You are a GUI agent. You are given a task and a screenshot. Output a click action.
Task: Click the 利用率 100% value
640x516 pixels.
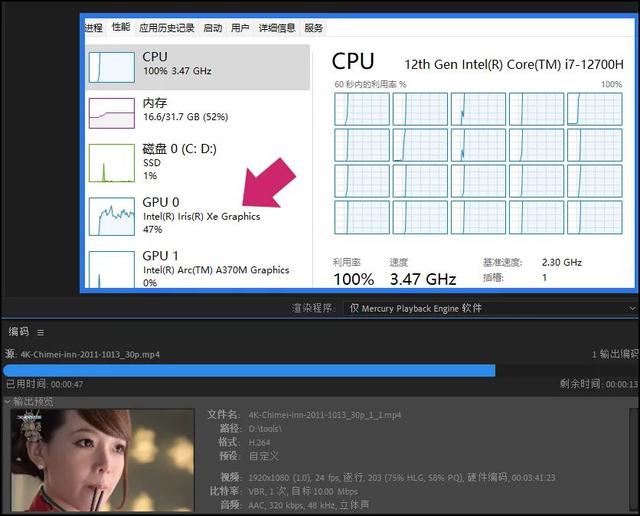[353, 280]
